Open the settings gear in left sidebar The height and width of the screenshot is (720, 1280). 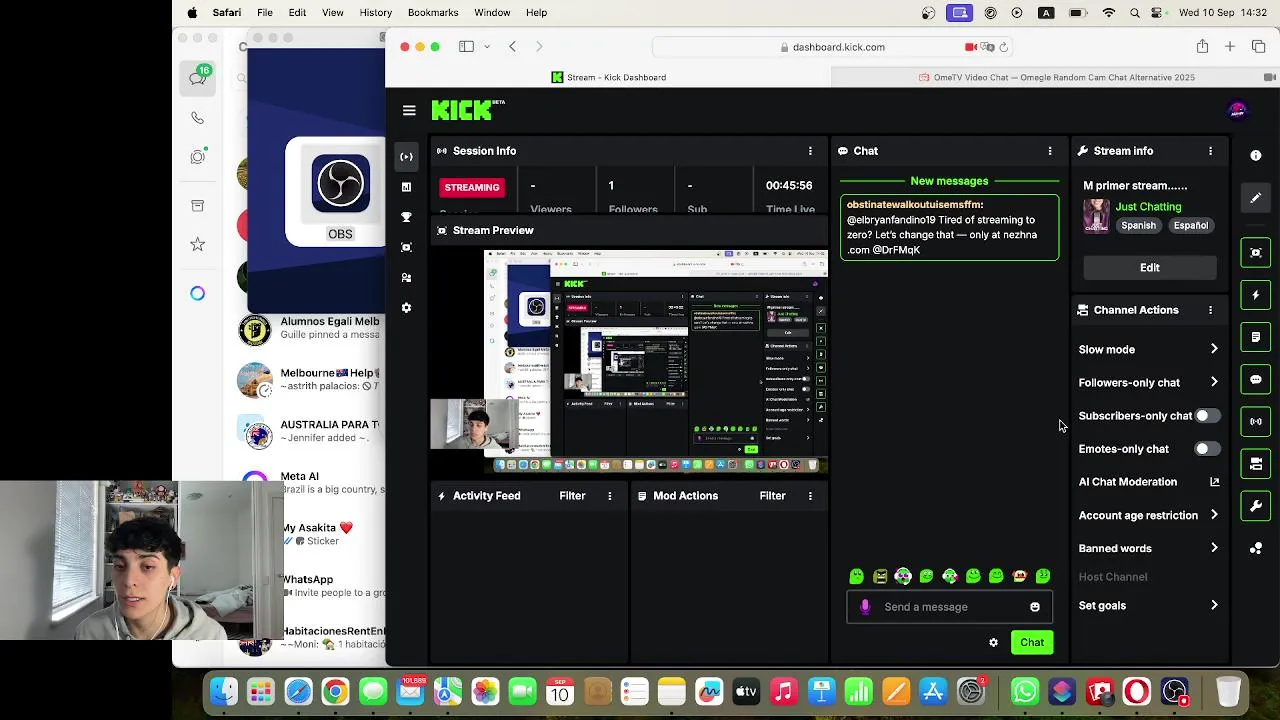click(406, 308)
